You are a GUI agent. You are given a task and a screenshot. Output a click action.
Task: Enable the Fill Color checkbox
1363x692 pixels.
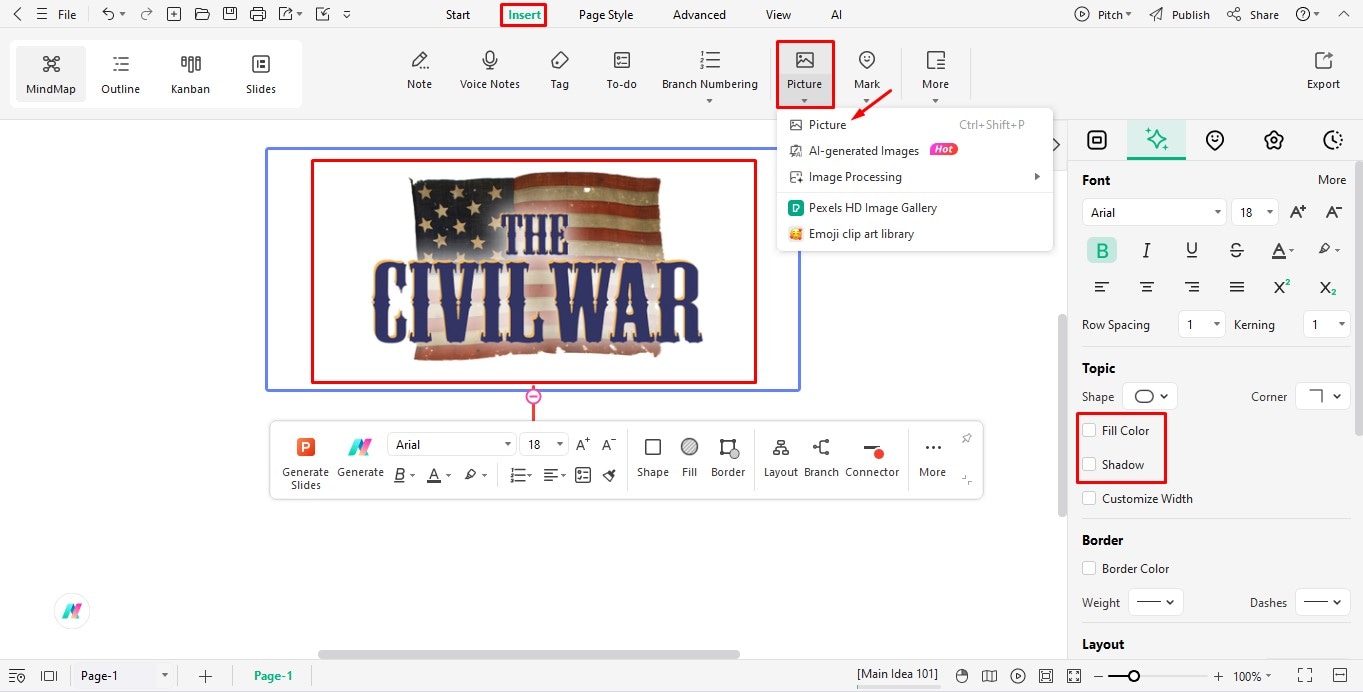(x=1089, y=431)
